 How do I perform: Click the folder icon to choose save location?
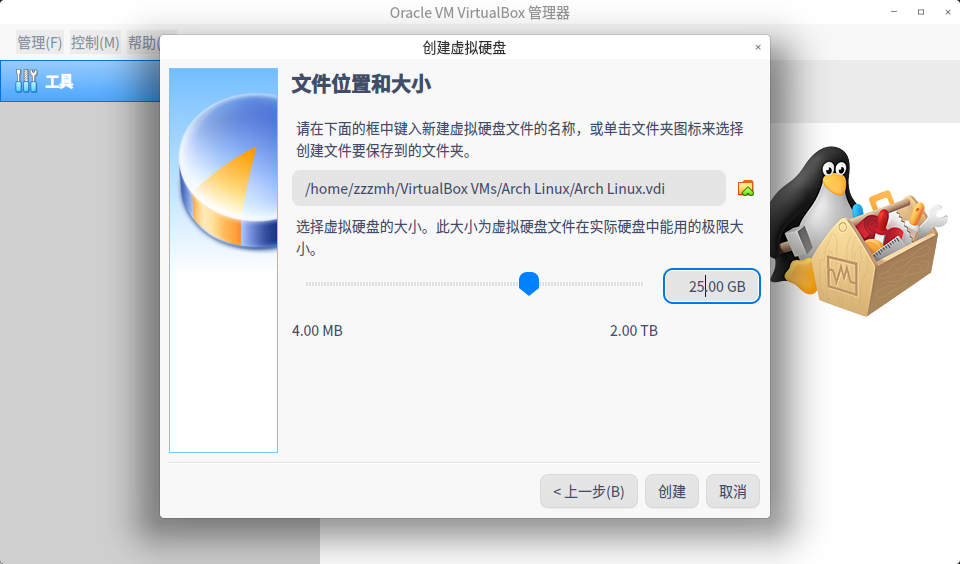point(746,189)
